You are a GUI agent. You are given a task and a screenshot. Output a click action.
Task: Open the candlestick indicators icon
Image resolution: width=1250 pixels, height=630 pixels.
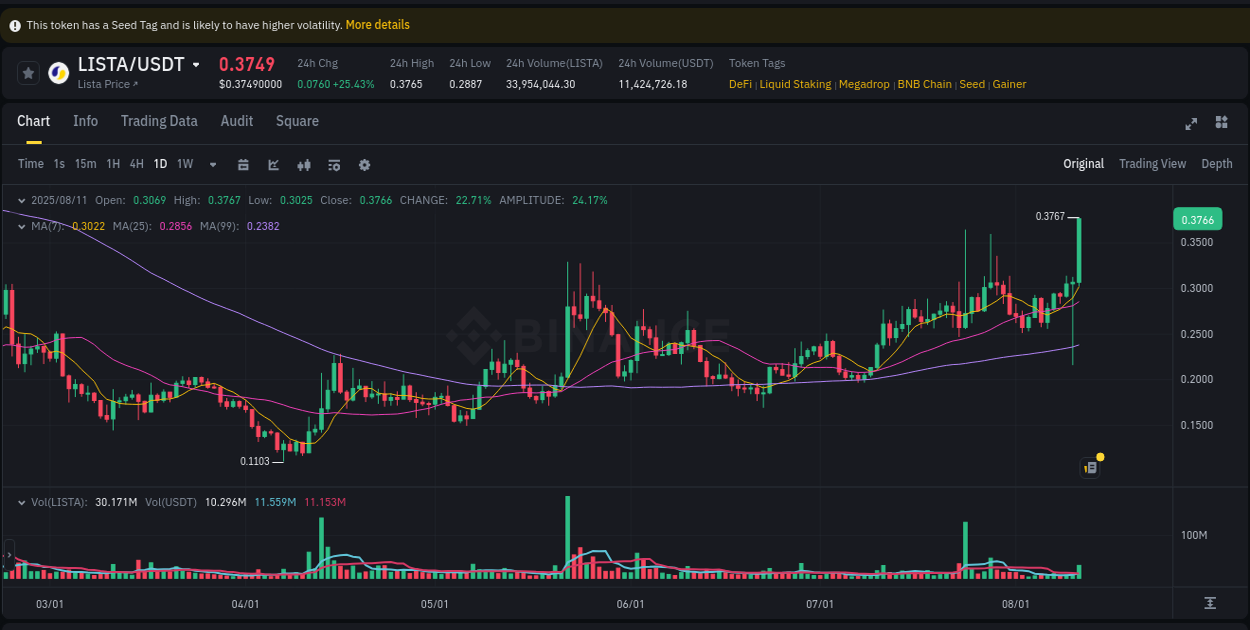304,163
